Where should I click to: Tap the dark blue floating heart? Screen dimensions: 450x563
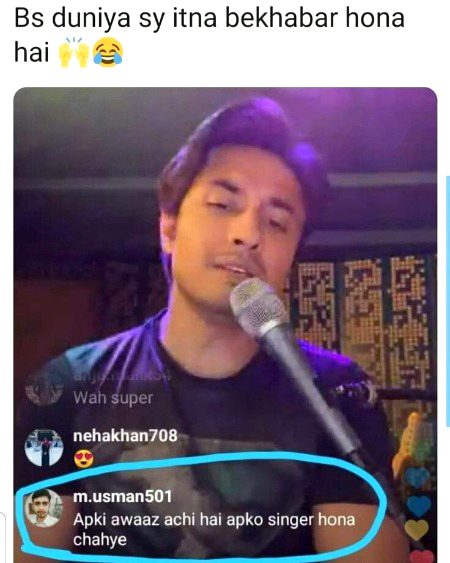tap(419, 506)
